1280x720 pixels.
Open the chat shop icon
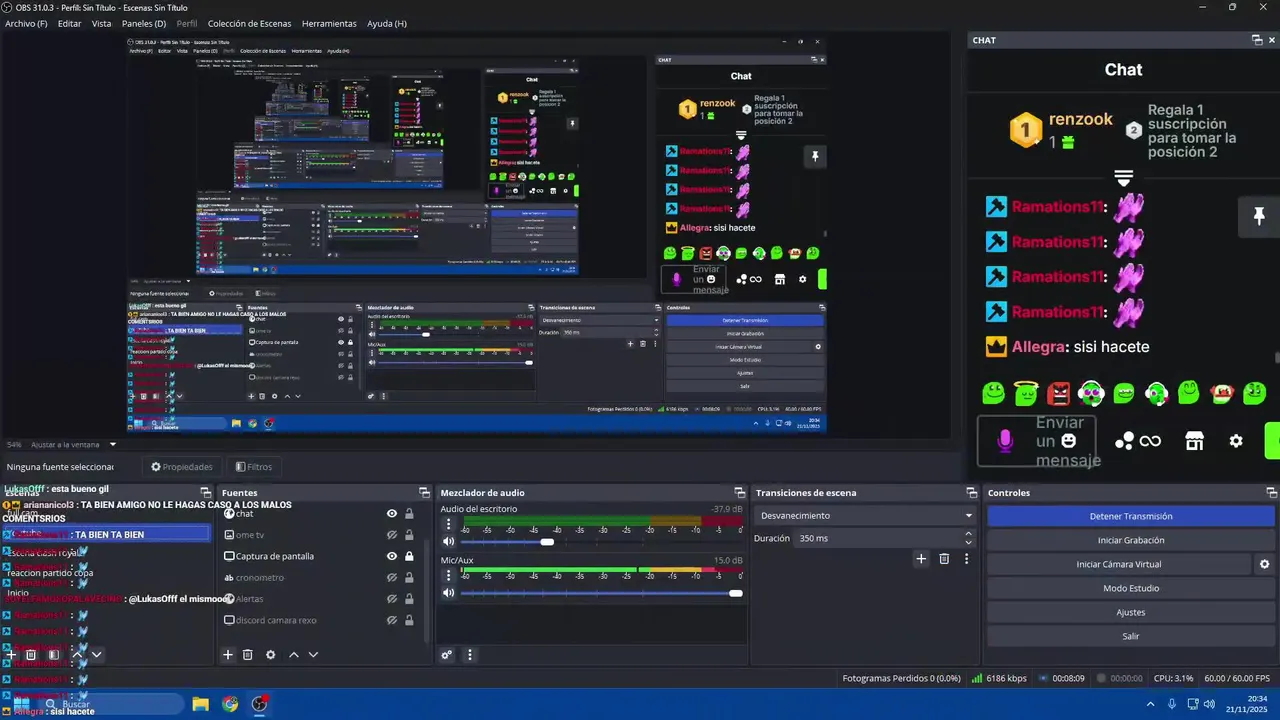coord(1194,441)
